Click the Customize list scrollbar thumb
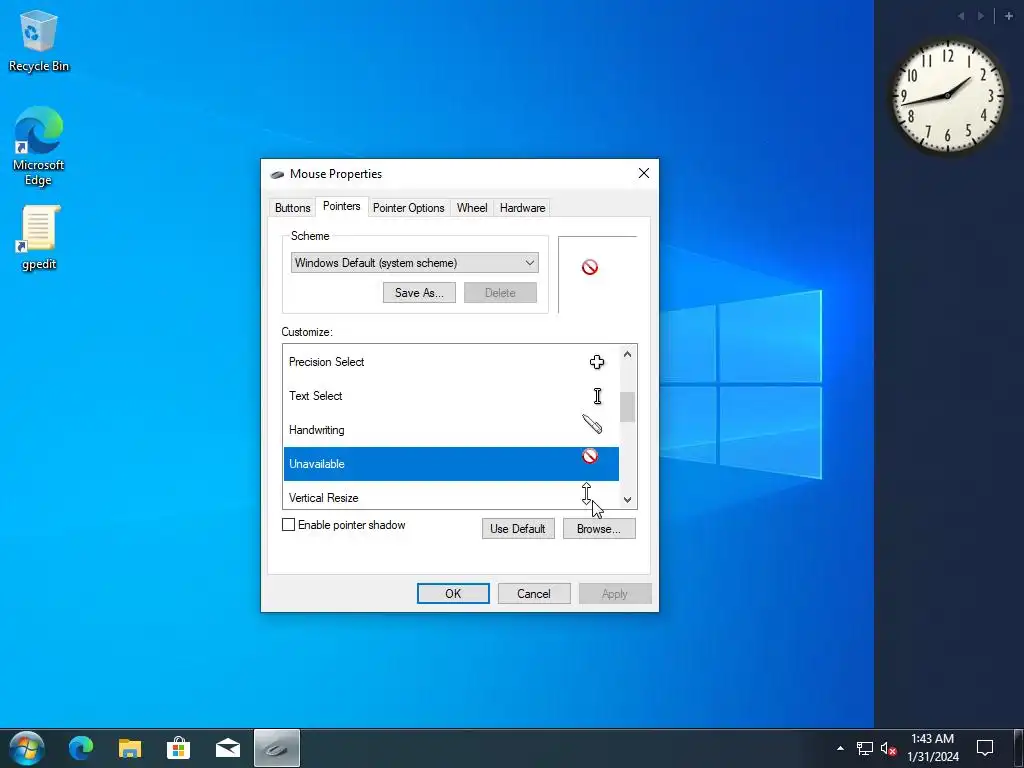1024x768 pixels. pyautogui.click(x=628, y=407)
